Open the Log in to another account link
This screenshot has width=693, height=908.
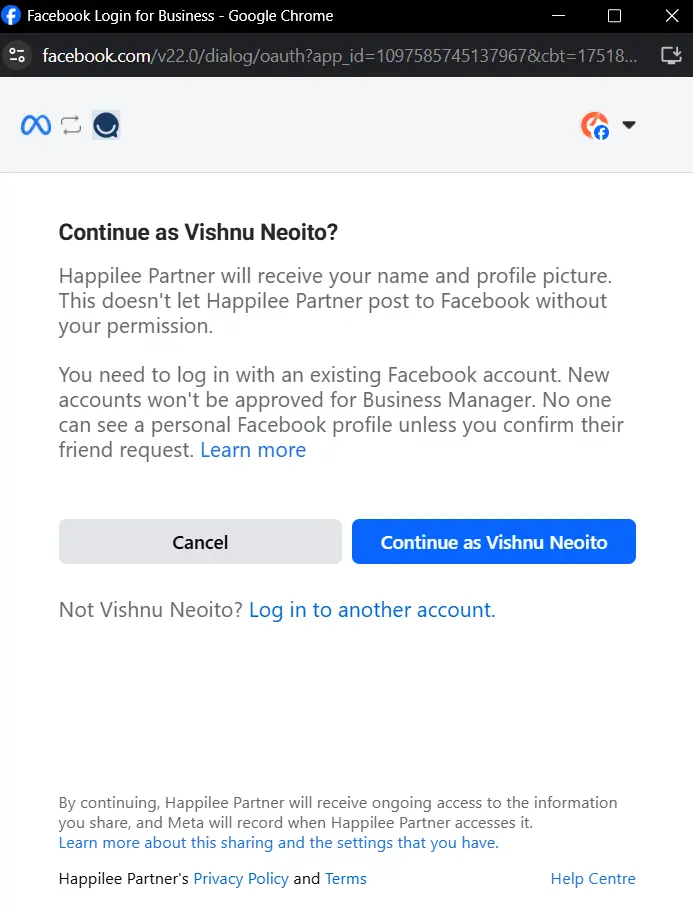coord(371,609)
